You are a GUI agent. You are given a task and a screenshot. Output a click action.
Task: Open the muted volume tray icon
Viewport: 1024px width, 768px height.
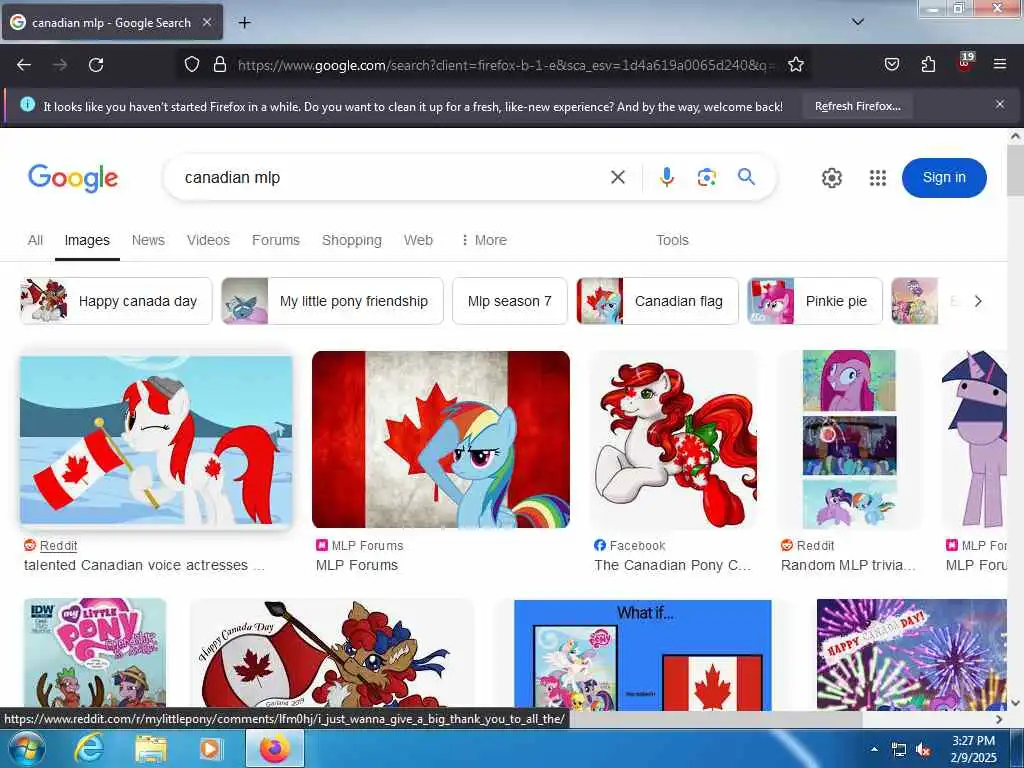[923, 750]
